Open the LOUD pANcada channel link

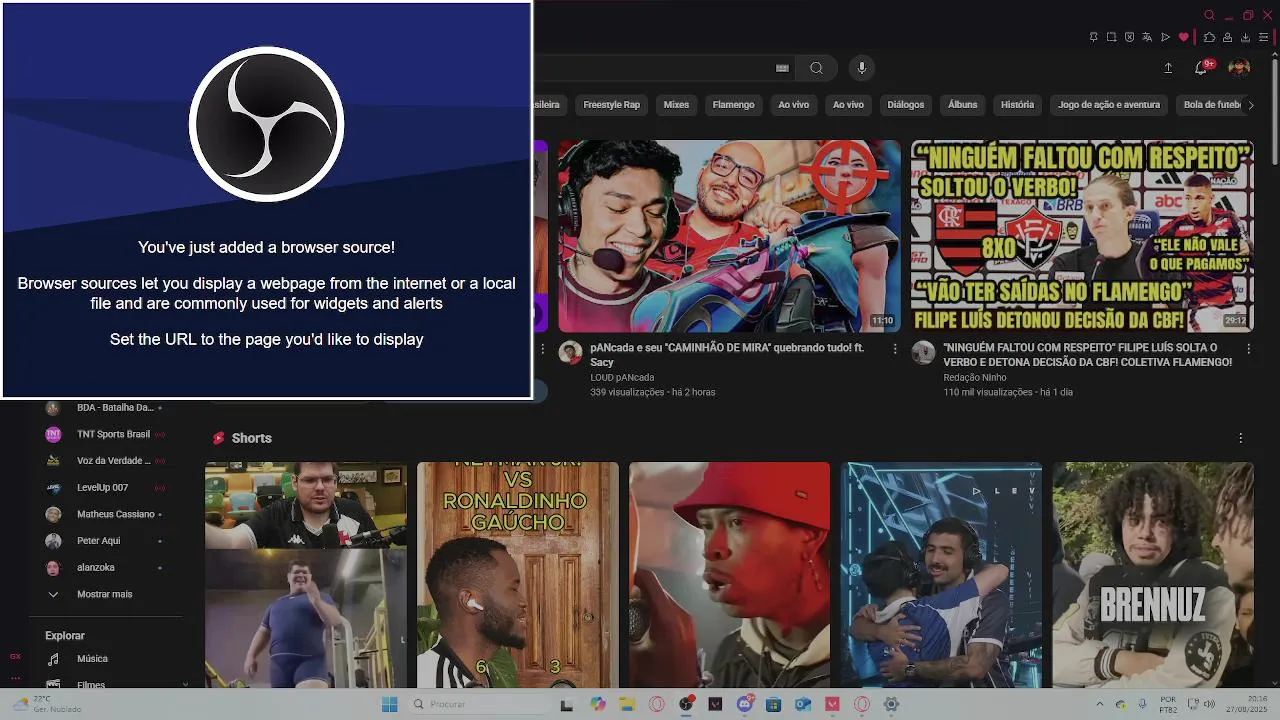[622, 377]
